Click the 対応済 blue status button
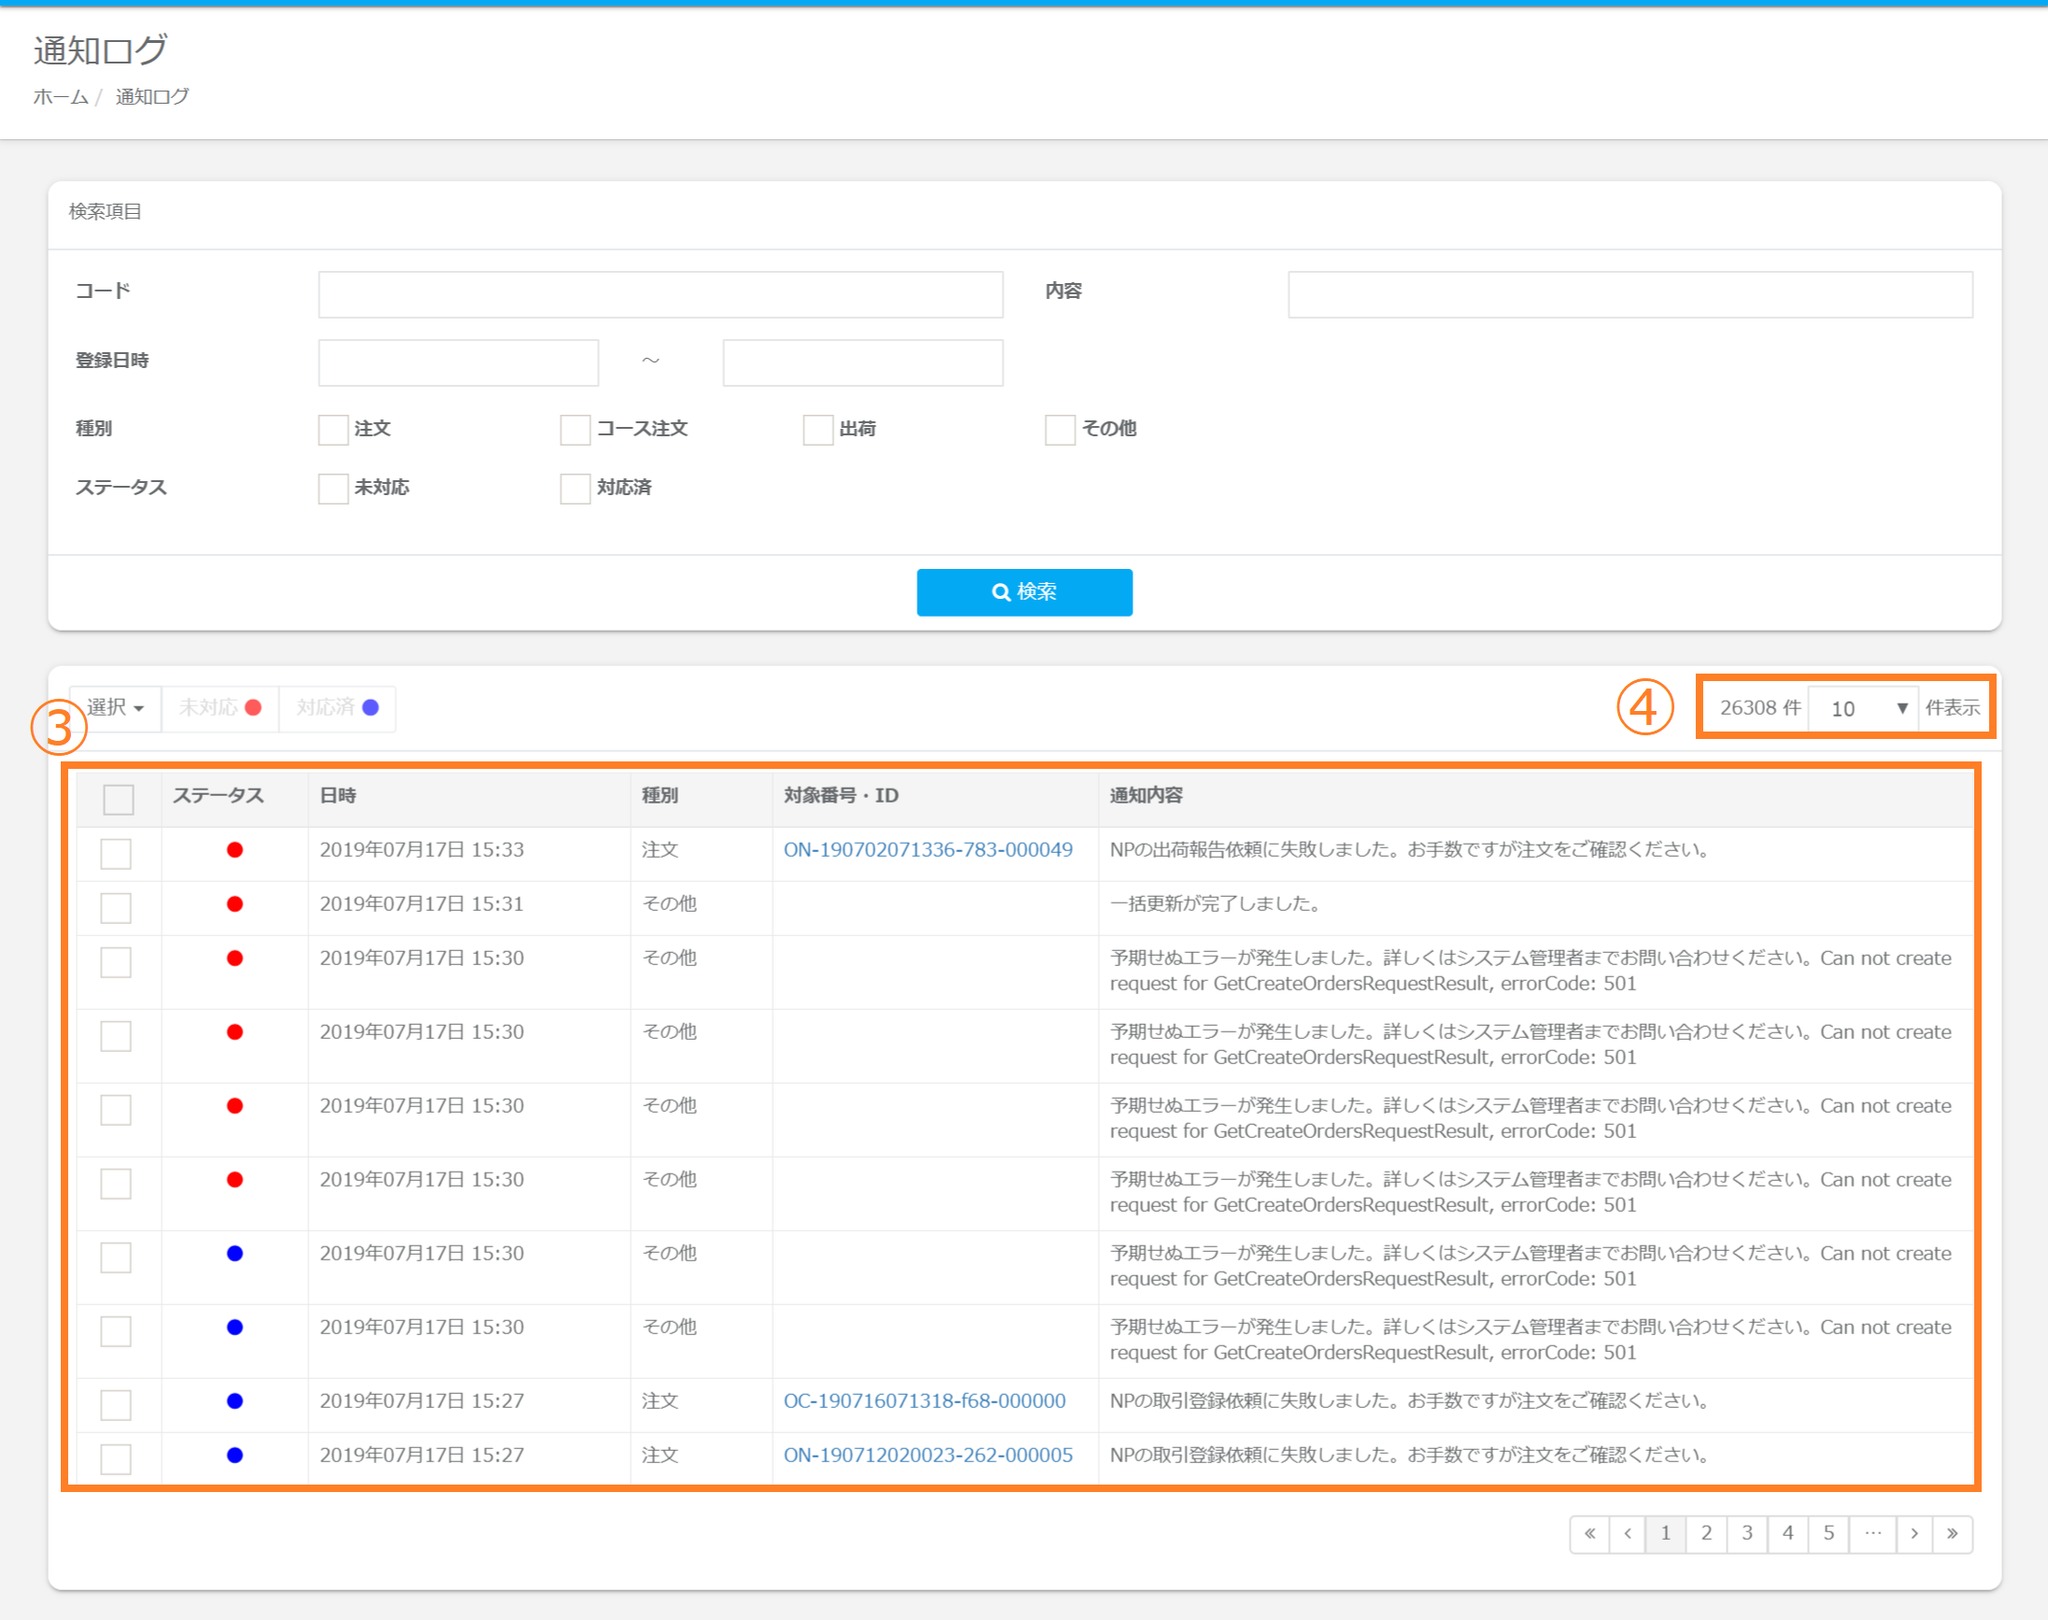 (337, 707)
